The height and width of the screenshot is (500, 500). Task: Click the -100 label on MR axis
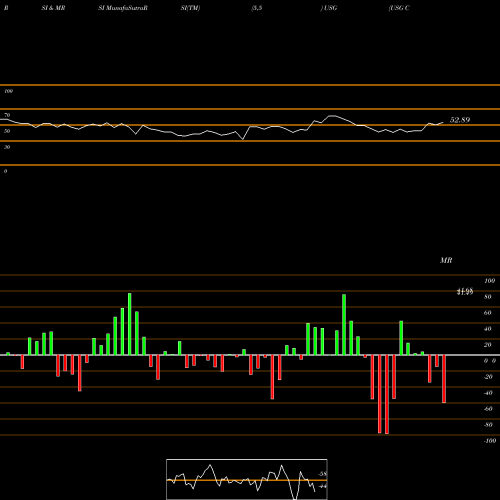click(490, 441)
